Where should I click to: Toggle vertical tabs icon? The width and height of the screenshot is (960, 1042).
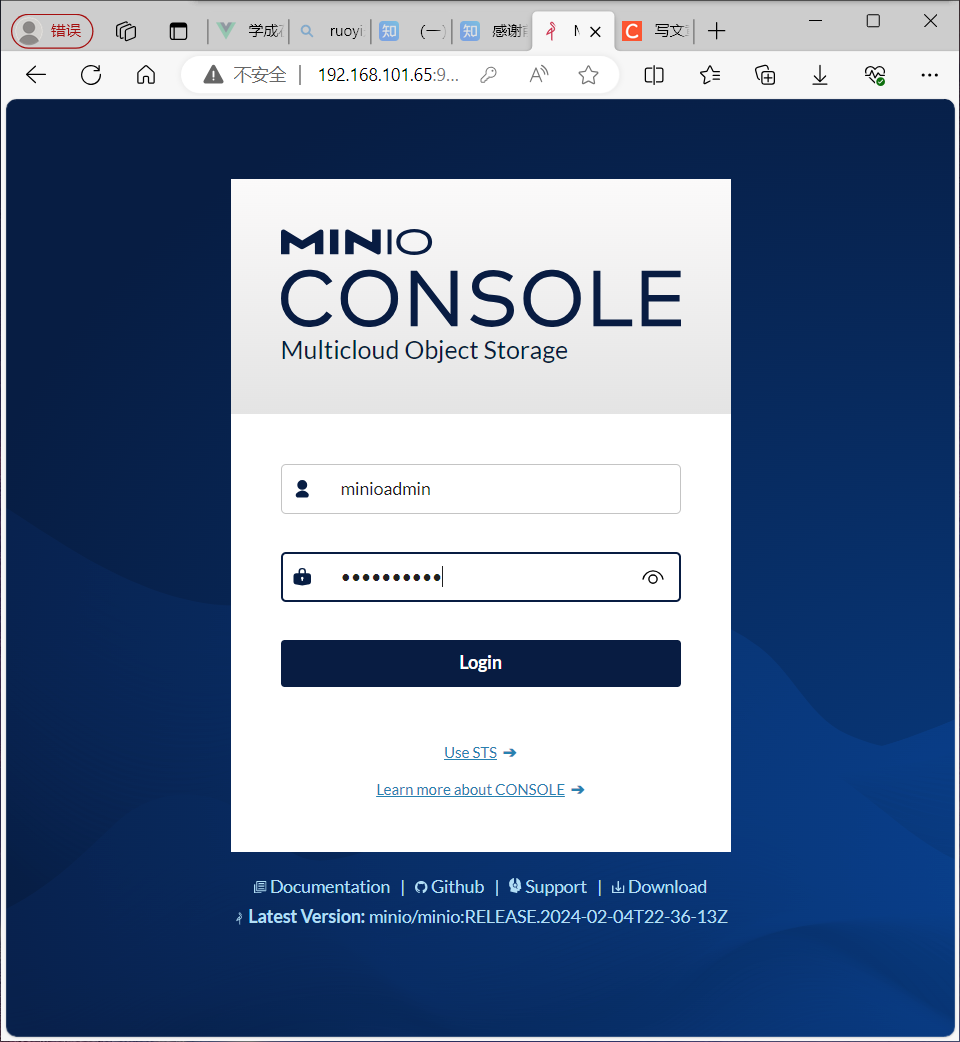pos(178,31)
